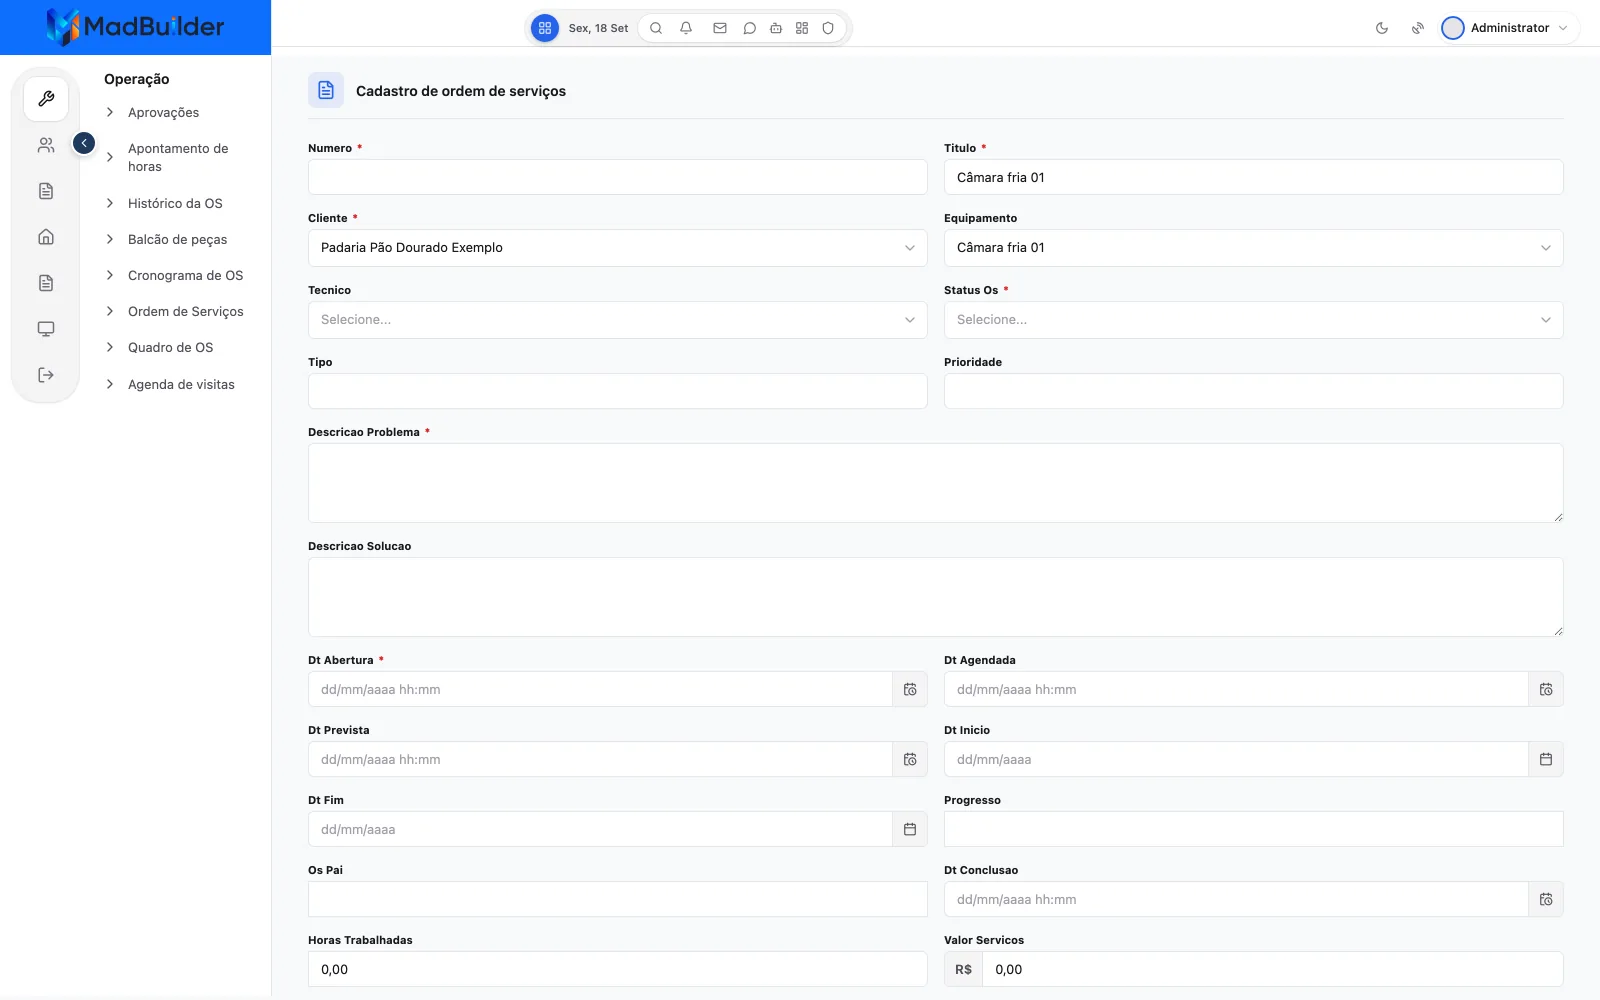Click the first document sidebar icon
The height and width of the screenshot is (1000, 1600).
click(46, 191)
